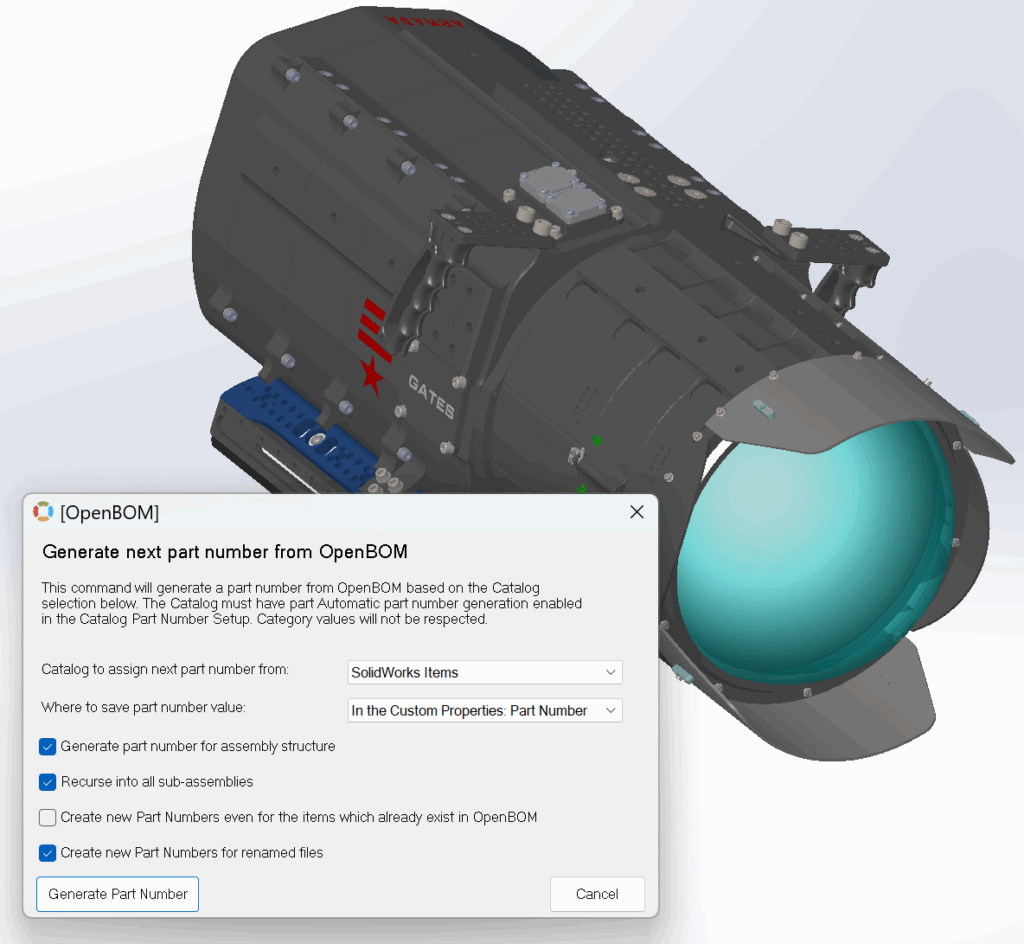Click the Cancel button

(597, 894)
